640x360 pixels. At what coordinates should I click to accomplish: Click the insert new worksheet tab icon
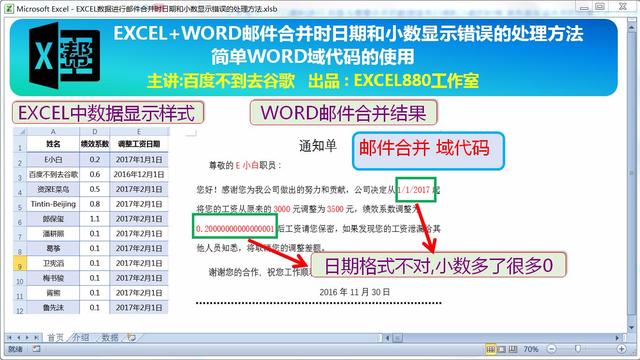point(131,338)
